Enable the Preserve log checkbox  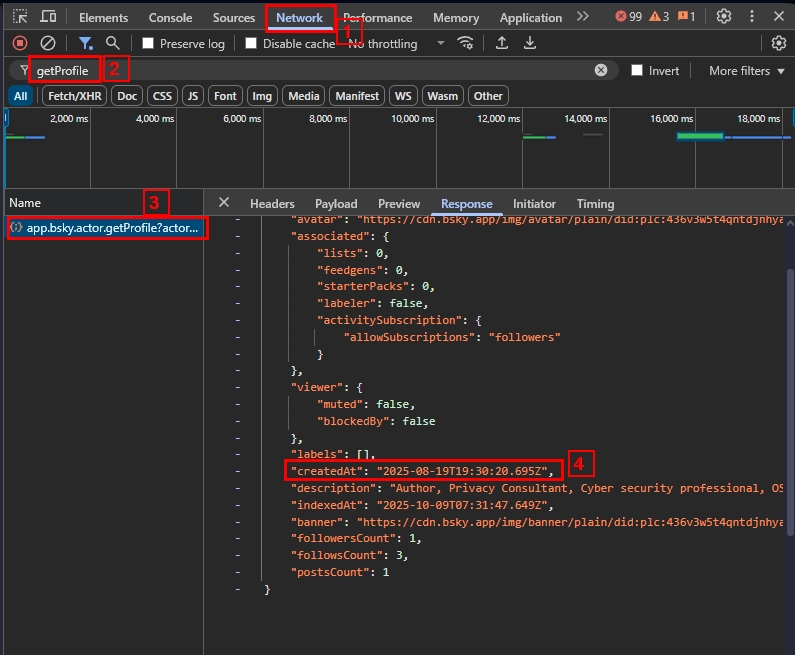[x=148, y=44]
